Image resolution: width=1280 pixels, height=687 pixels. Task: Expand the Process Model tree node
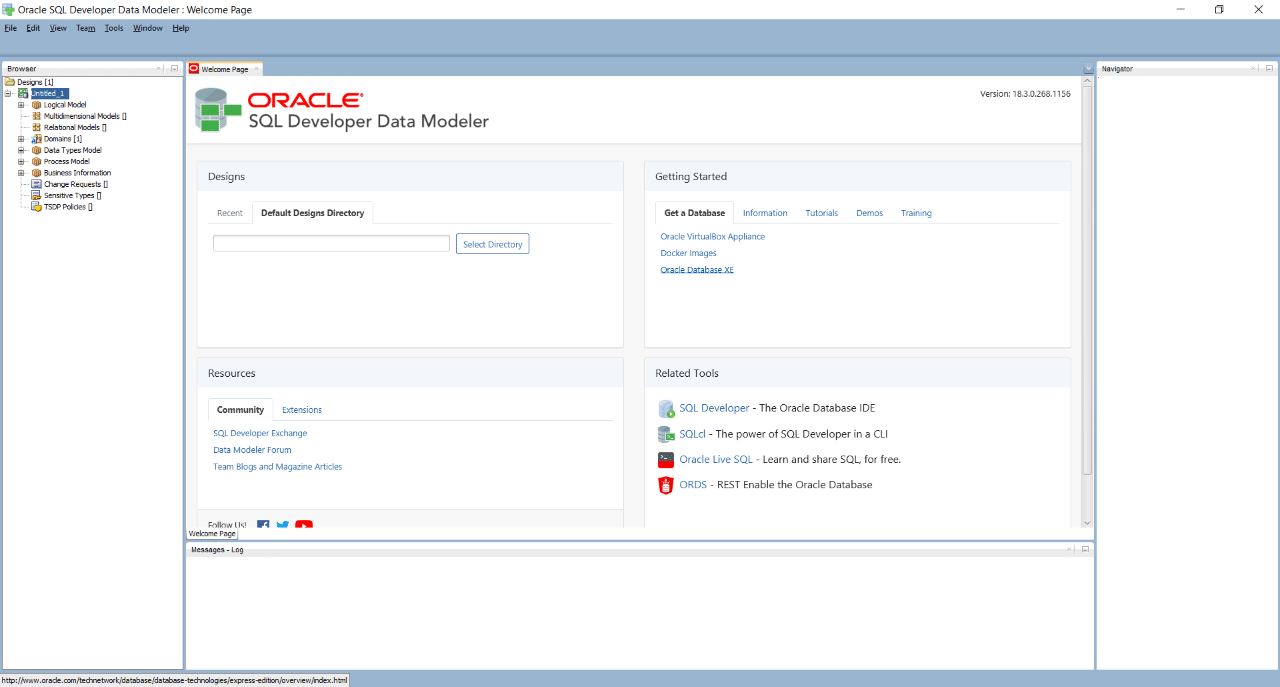[x=20, y=161]
